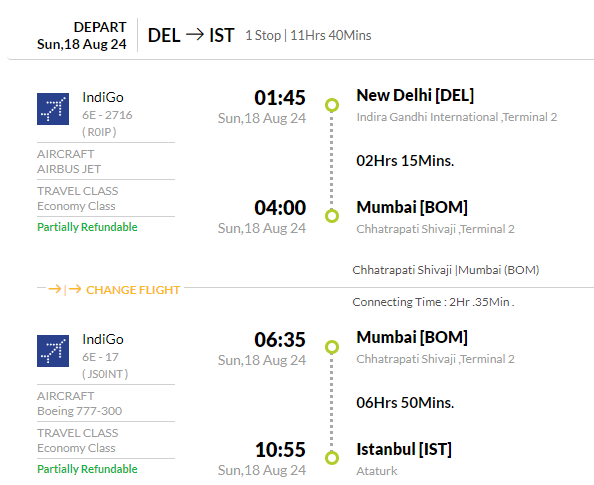Image resolution: width=594 pixels, height=485 pixels.
Task: Click the Istanbul [IST] destination name
Action: click(404, 449)
